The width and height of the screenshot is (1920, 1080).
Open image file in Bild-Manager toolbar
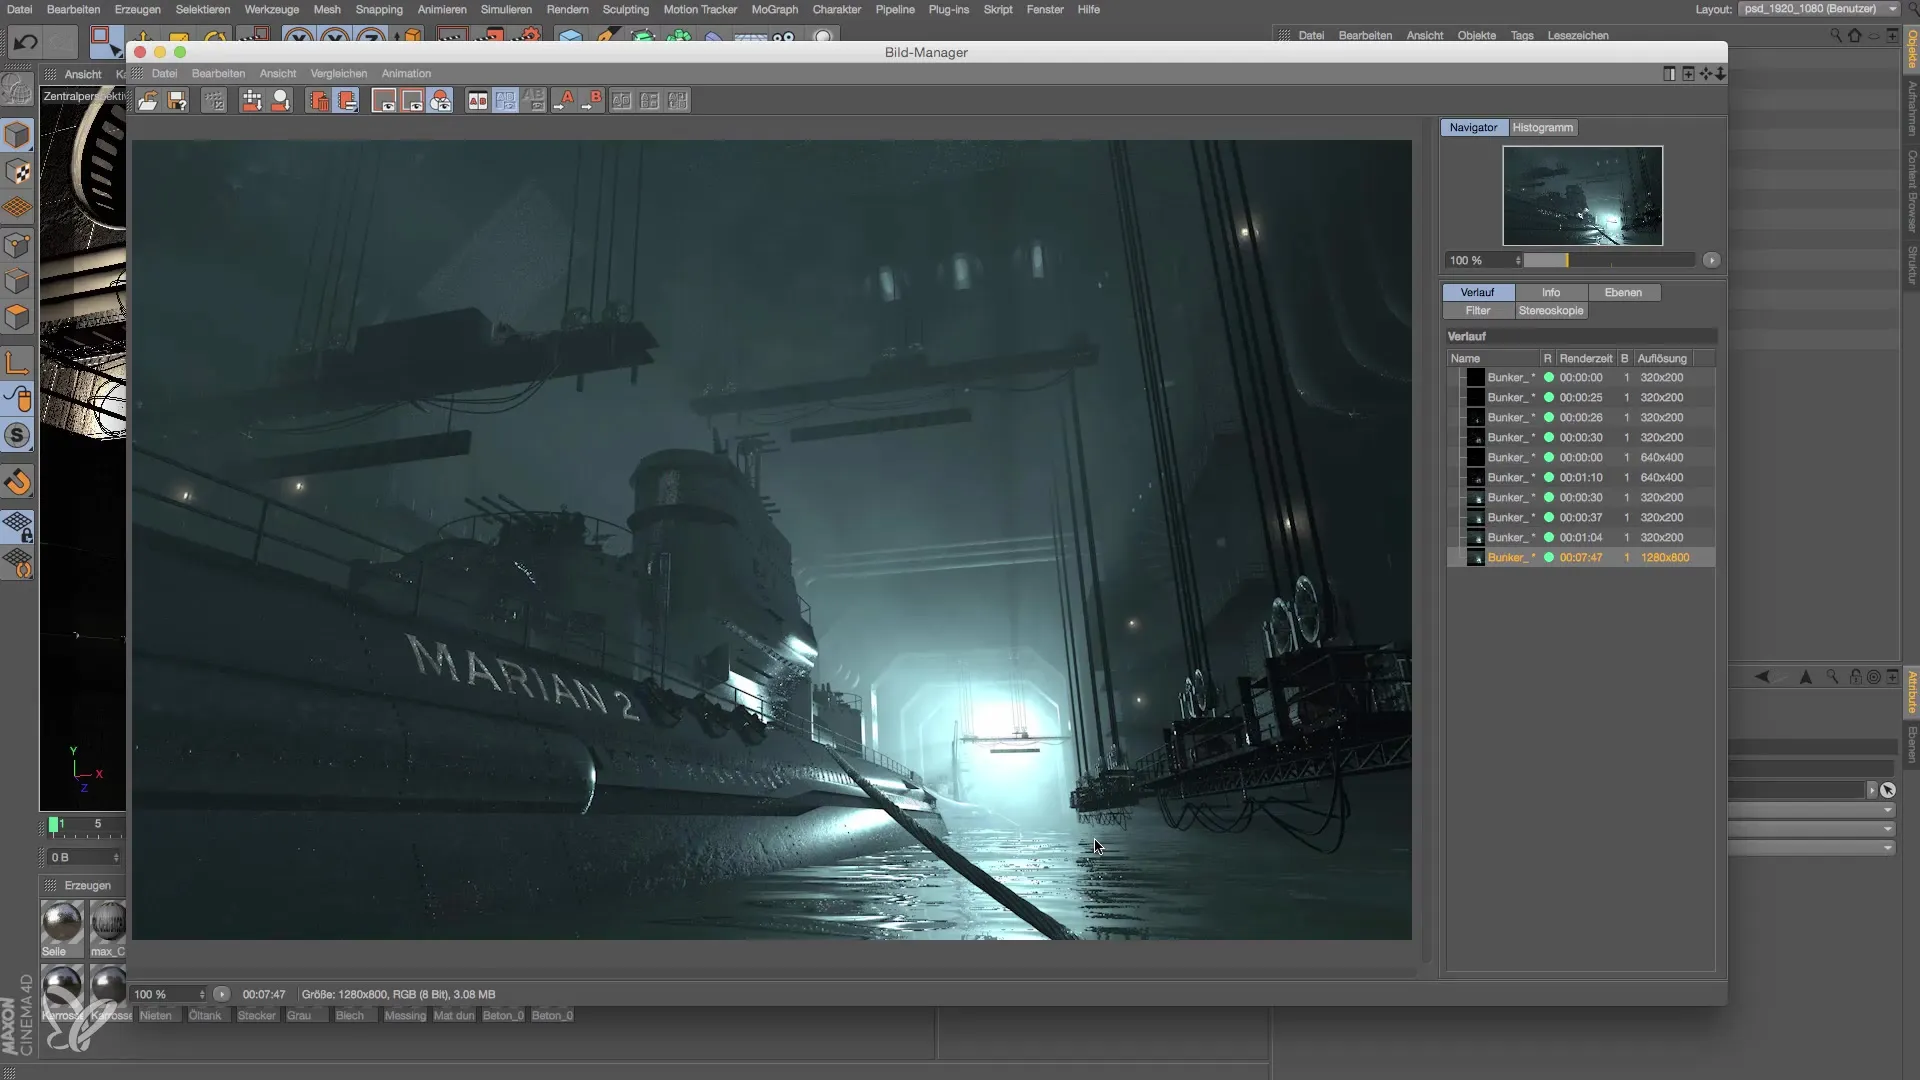click(x=148, y=101)
